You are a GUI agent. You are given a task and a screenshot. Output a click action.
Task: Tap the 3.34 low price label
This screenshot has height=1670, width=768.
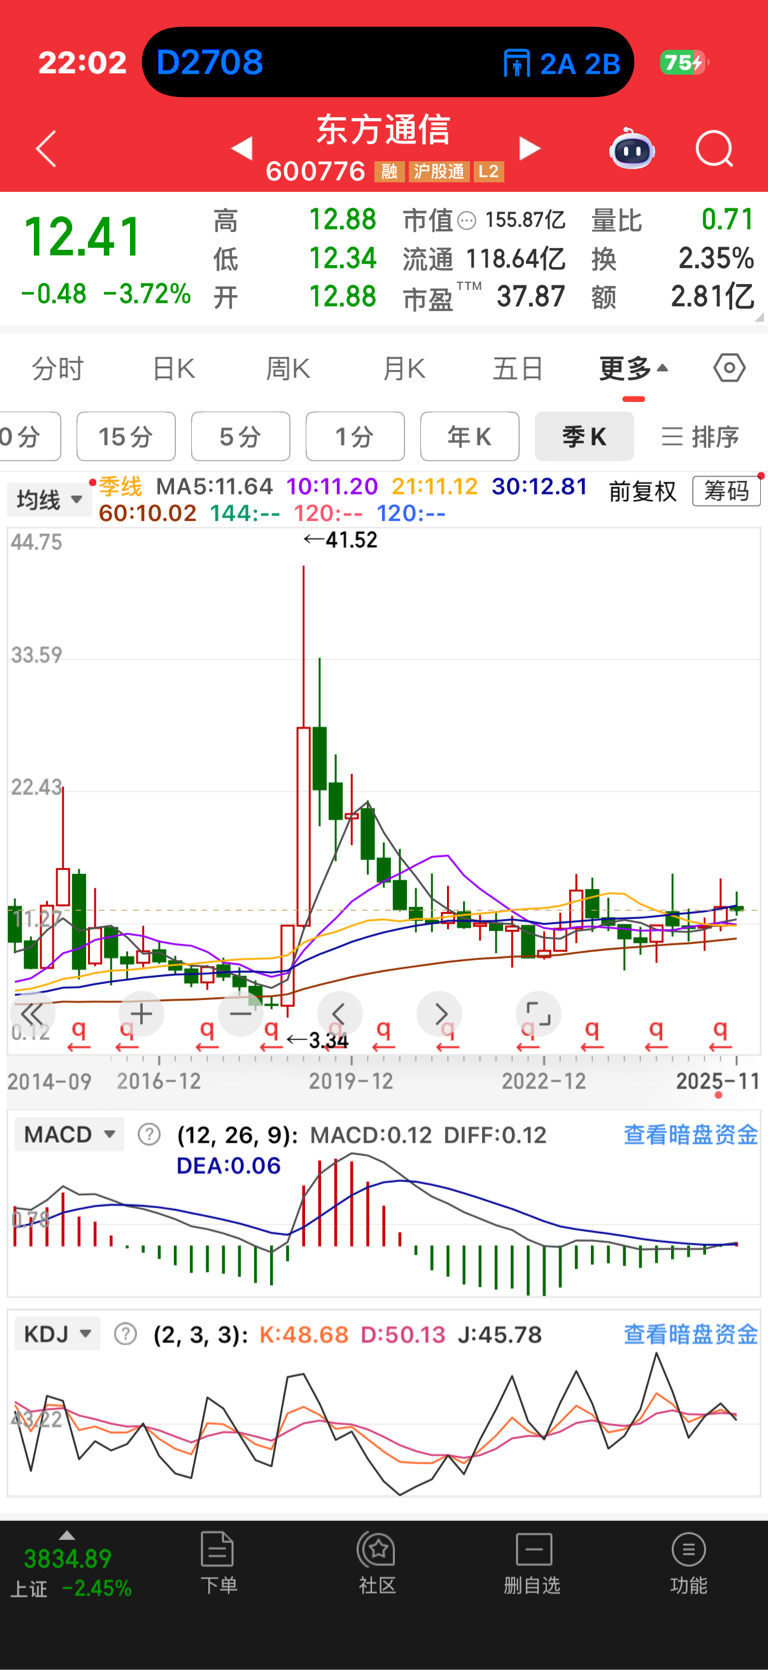[x=318, y=1041]
